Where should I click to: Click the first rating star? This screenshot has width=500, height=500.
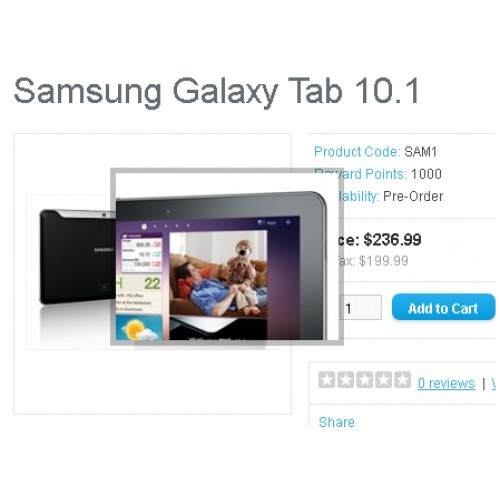(326, 380)
